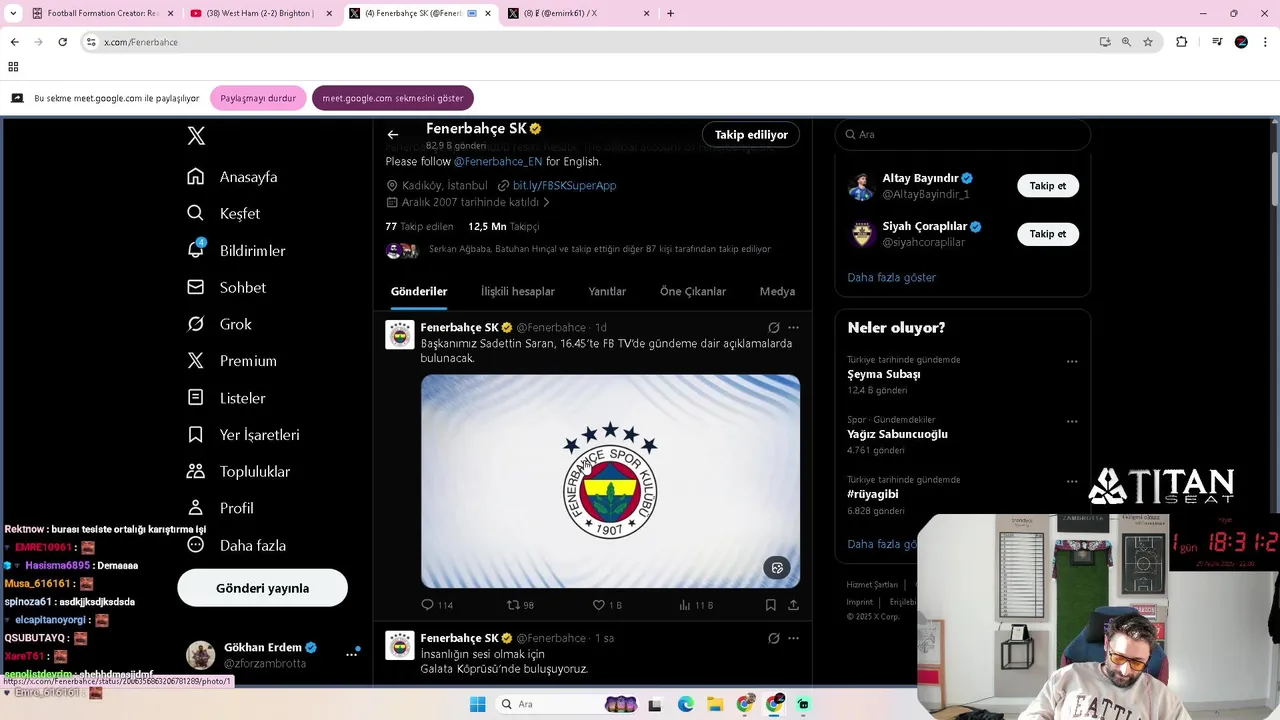Open @Fenerbahce_EN mention link

[498, 161]
